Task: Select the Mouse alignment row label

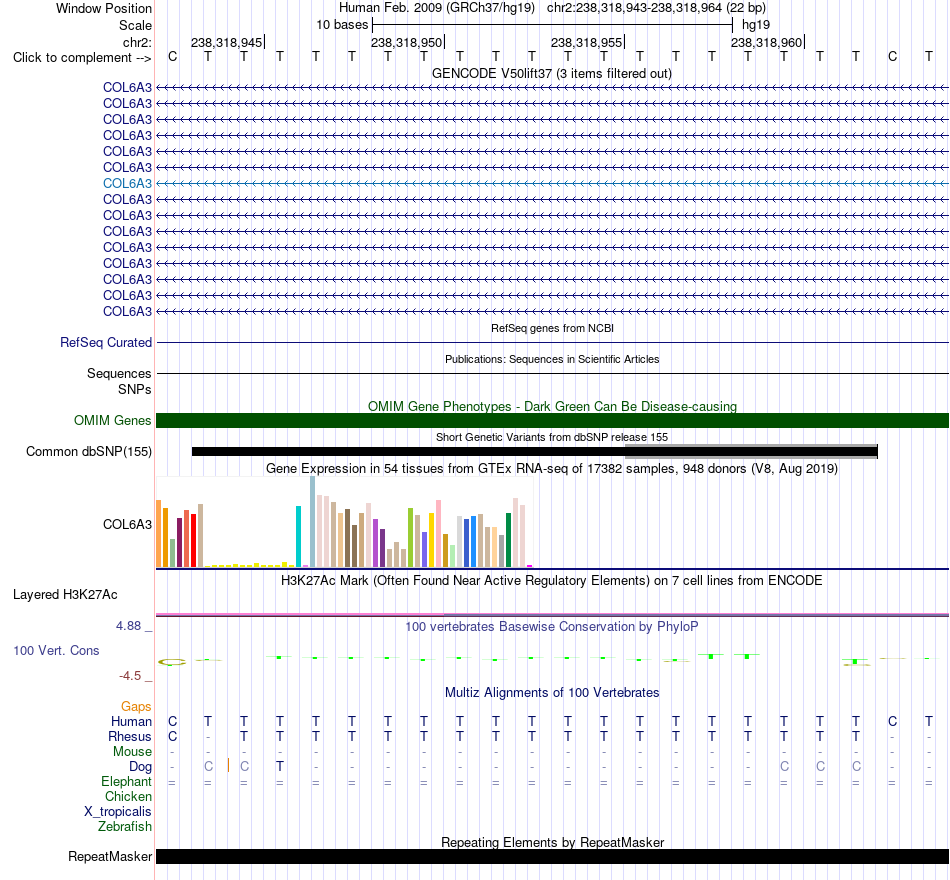Action: click(x=132, y=752)
